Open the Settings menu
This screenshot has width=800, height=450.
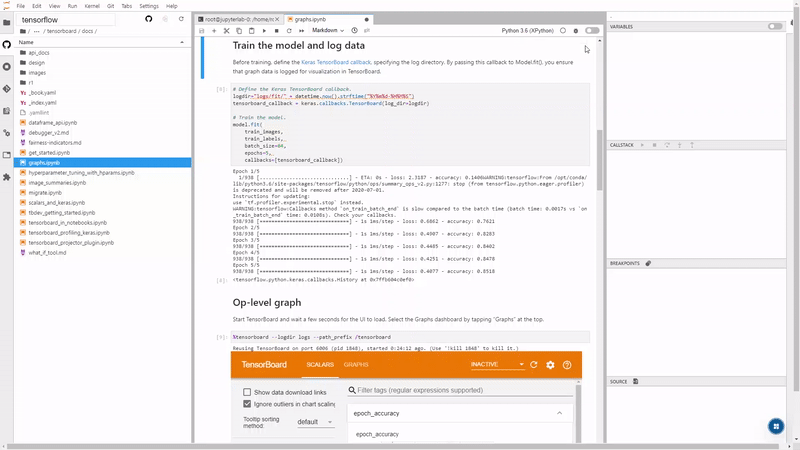(149, 6)
